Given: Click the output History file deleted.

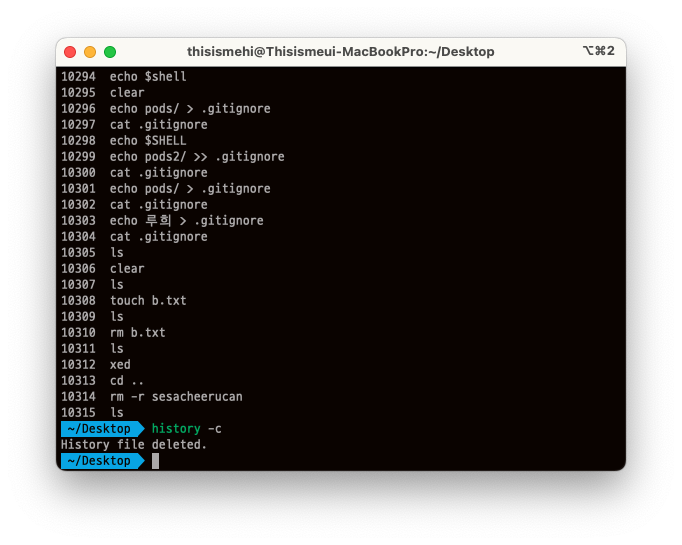Looking at the screenshot, I should click(x=134, y=445).
